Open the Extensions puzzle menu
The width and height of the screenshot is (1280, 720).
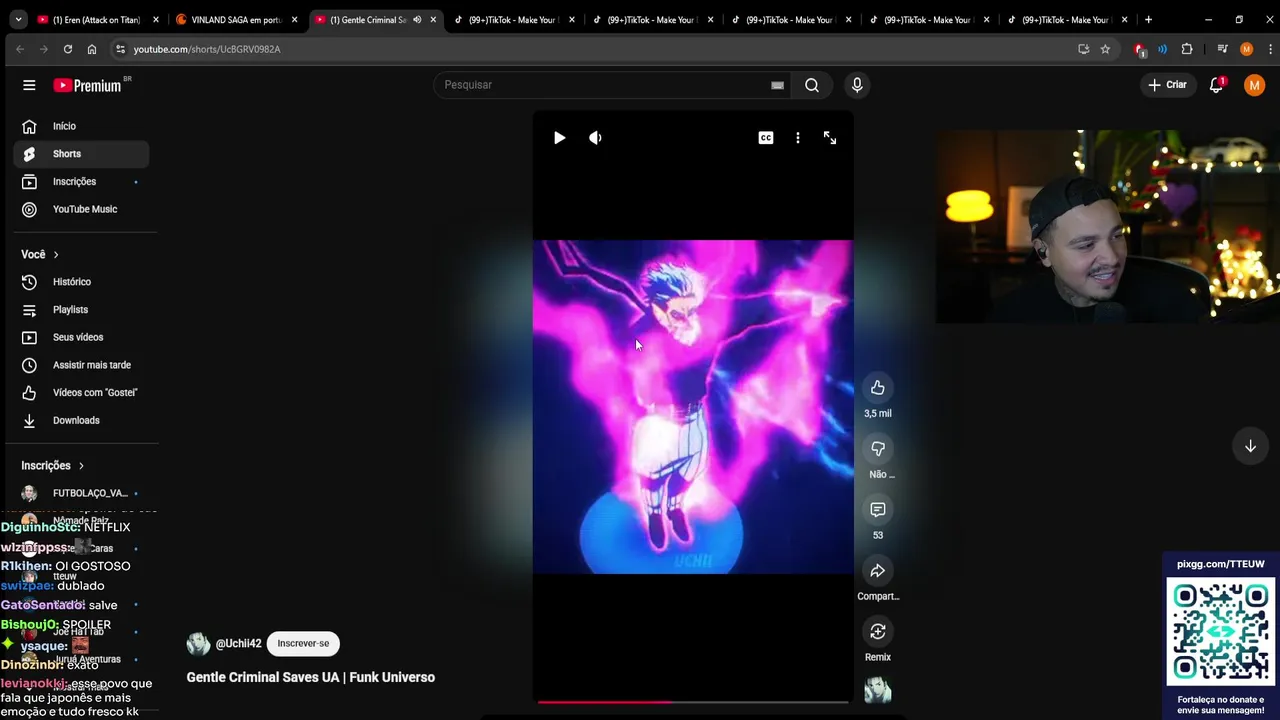pyautogui.click(x=1187, y=49)
